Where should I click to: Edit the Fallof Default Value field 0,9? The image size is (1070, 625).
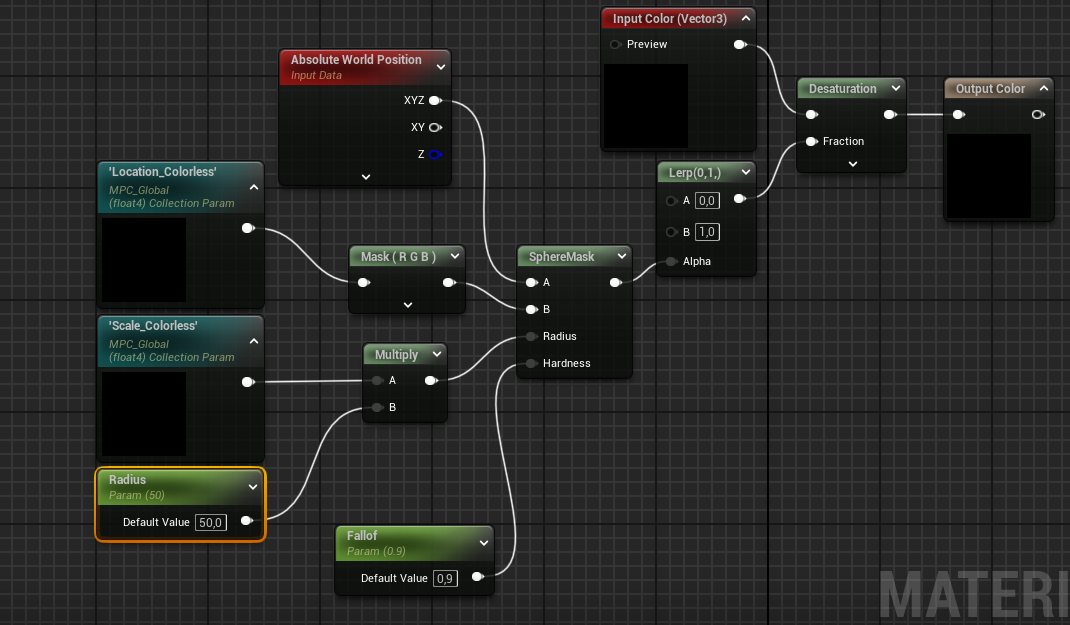445,579
